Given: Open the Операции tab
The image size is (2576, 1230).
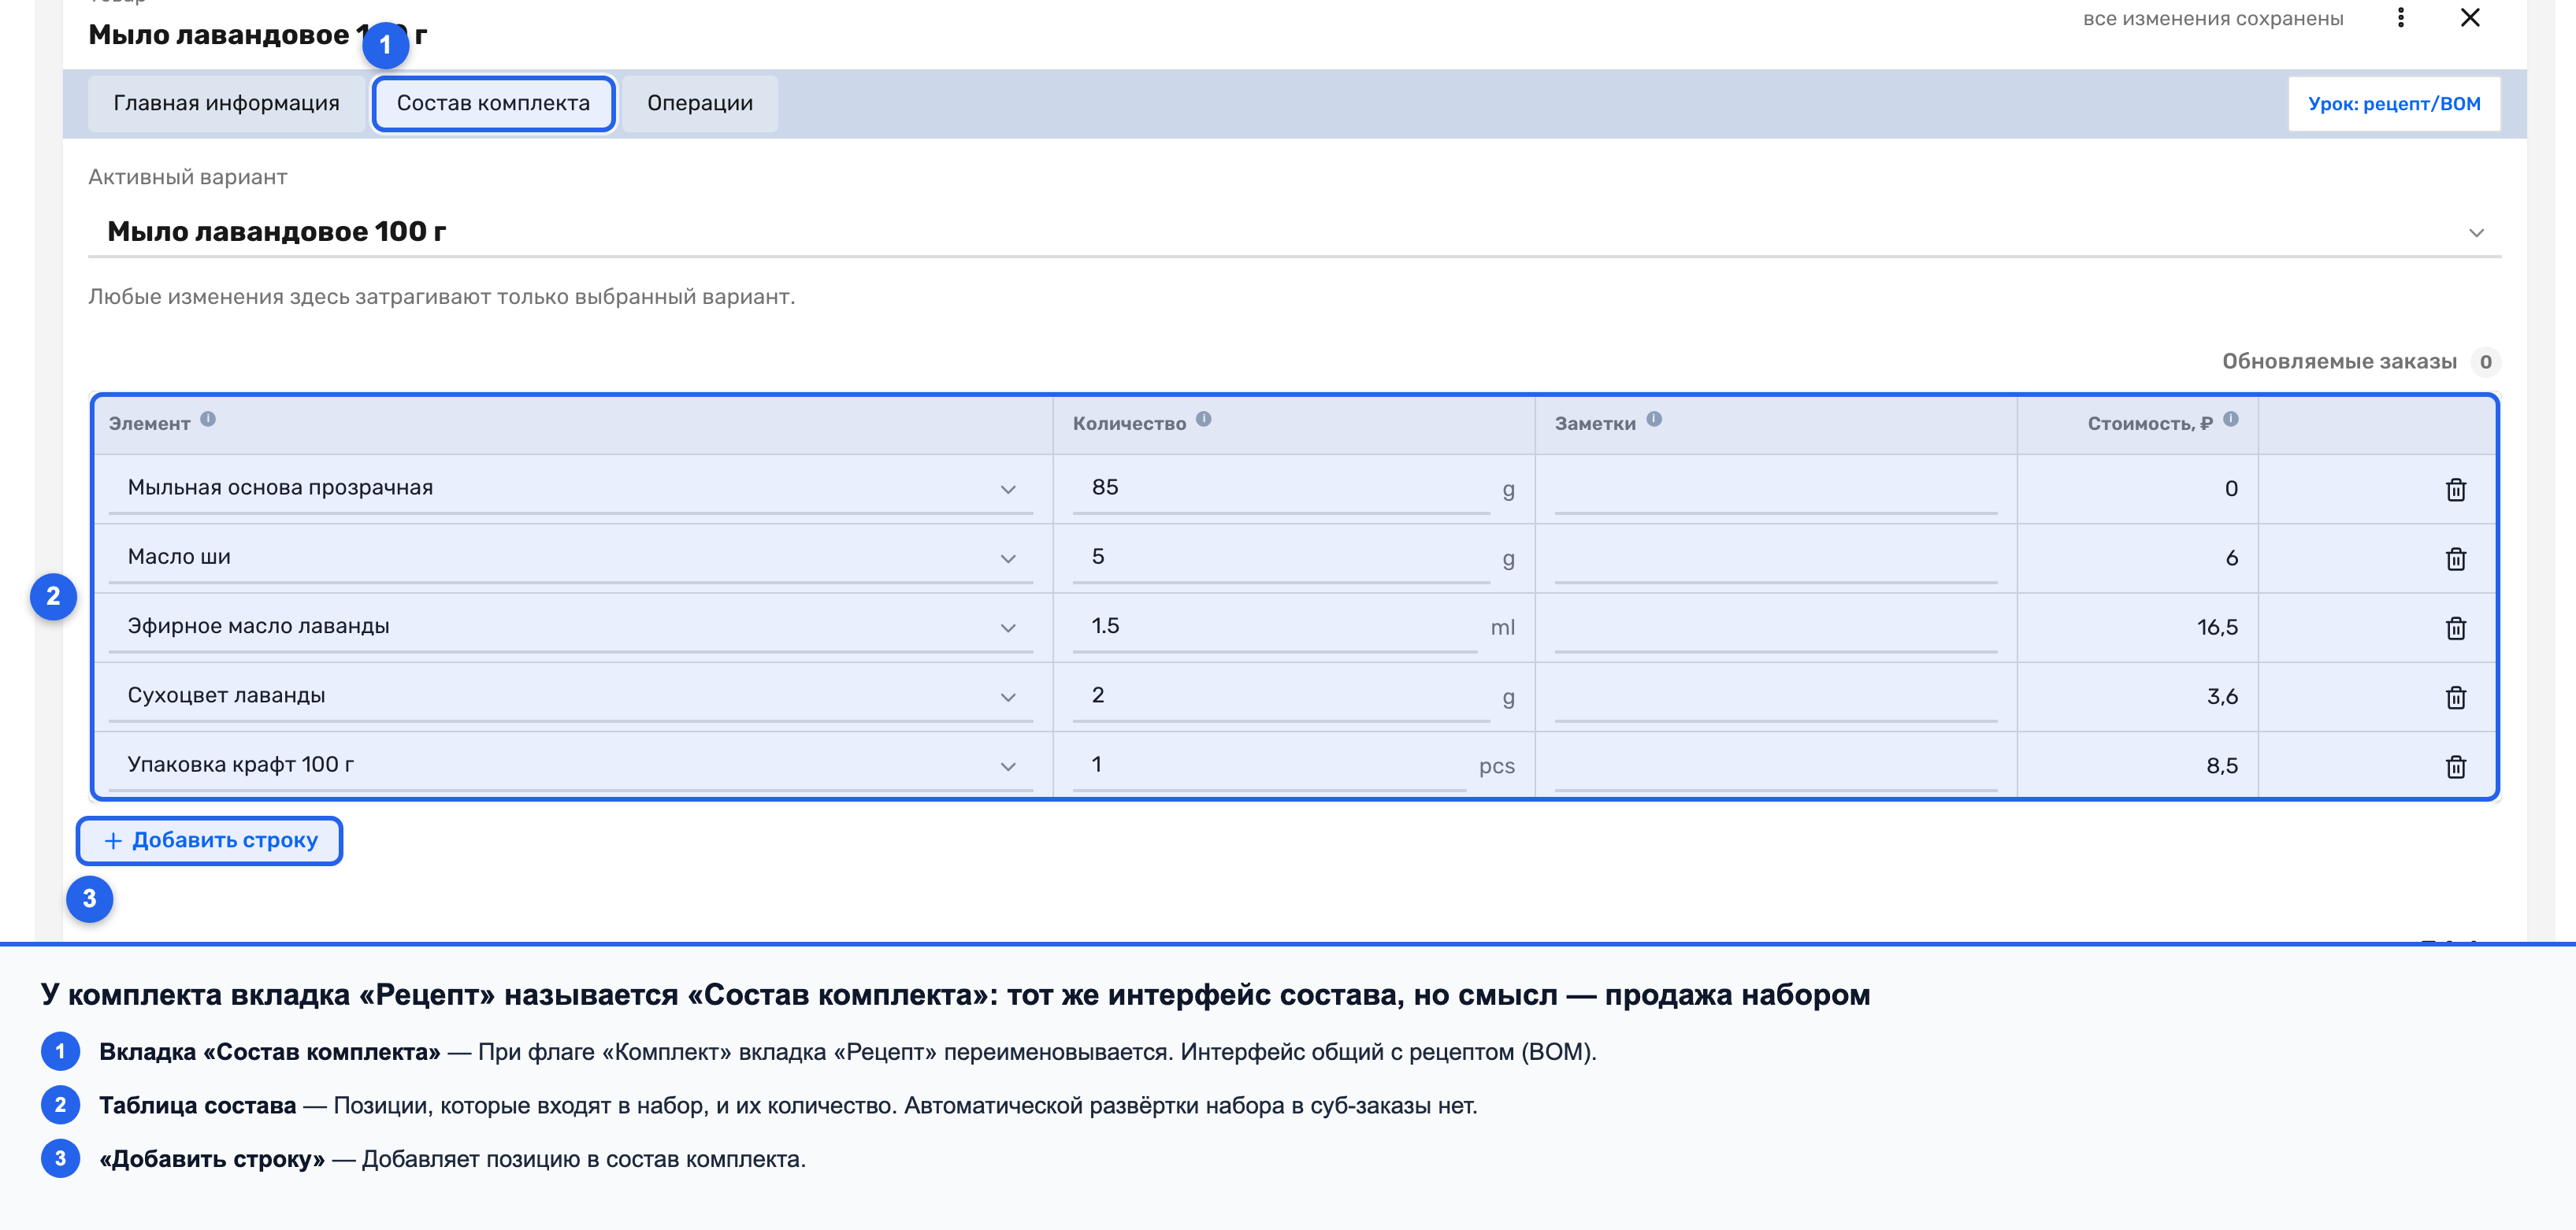Looking at the screenshot, I should pyautogui.click(x=700, y=103).
